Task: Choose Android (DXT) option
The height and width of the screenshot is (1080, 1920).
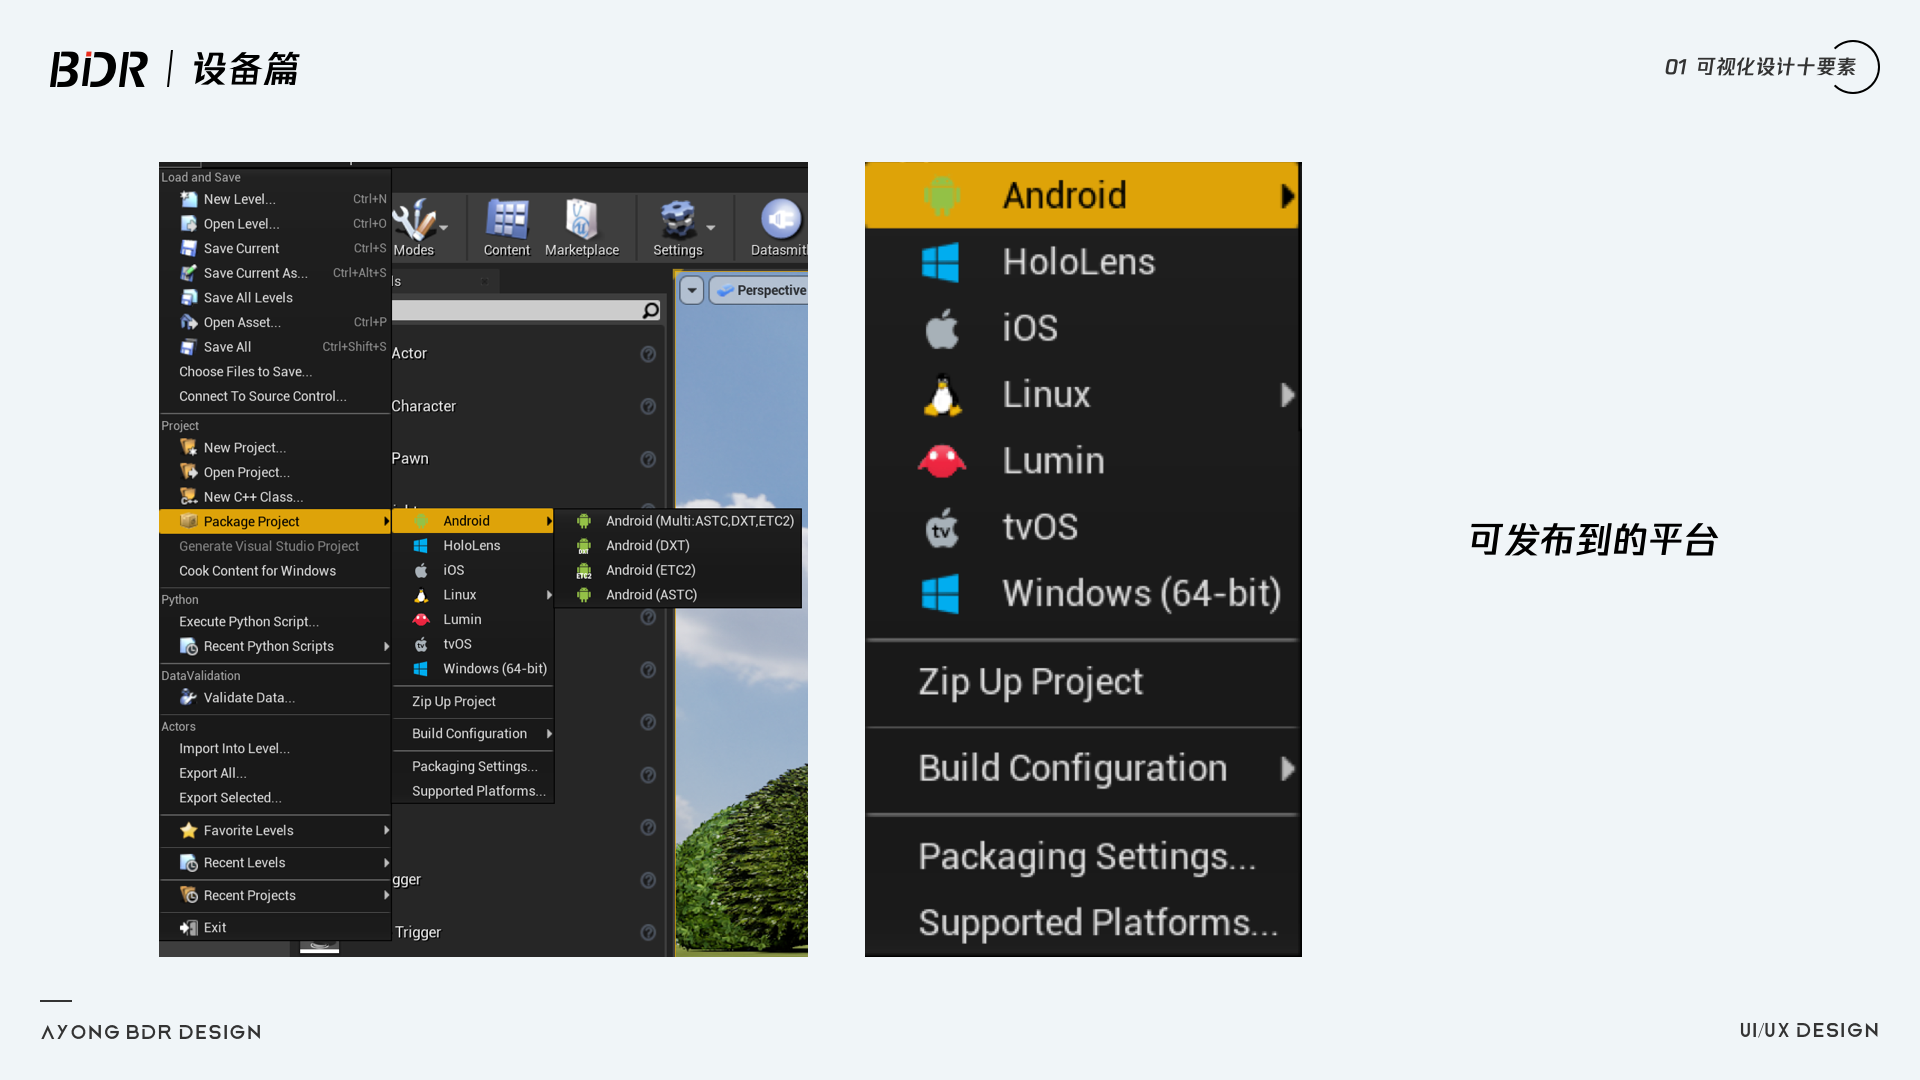Action: tap(679, 546)
